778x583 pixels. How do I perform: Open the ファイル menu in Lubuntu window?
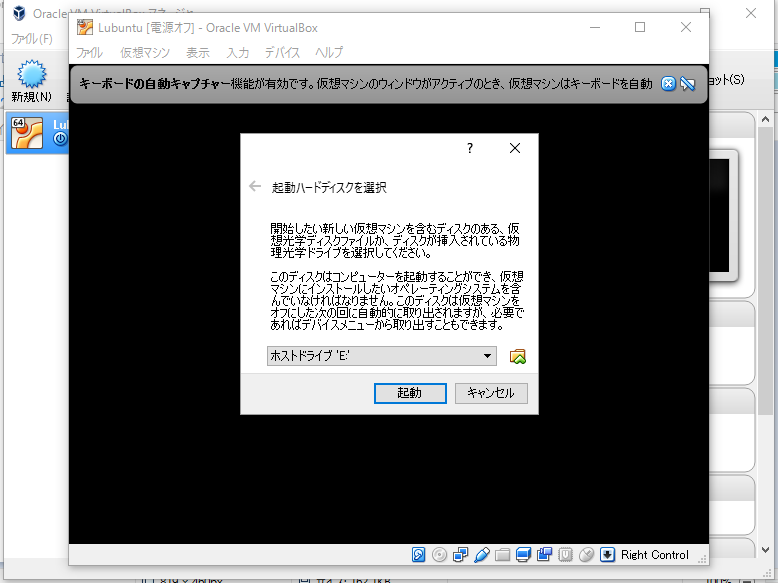pyautogui.click(x=89, y=53)
